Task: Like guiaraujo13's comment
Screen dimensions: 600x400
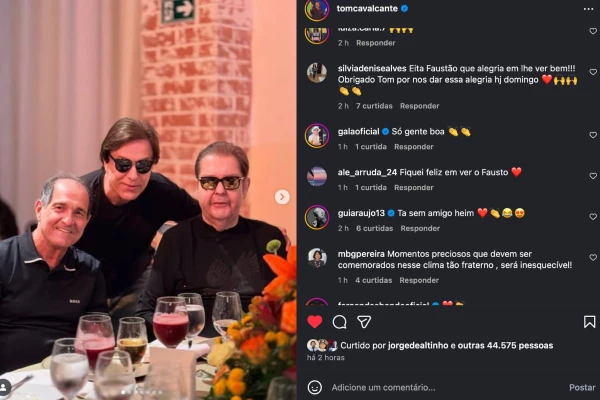Action: tap(593, 213)
